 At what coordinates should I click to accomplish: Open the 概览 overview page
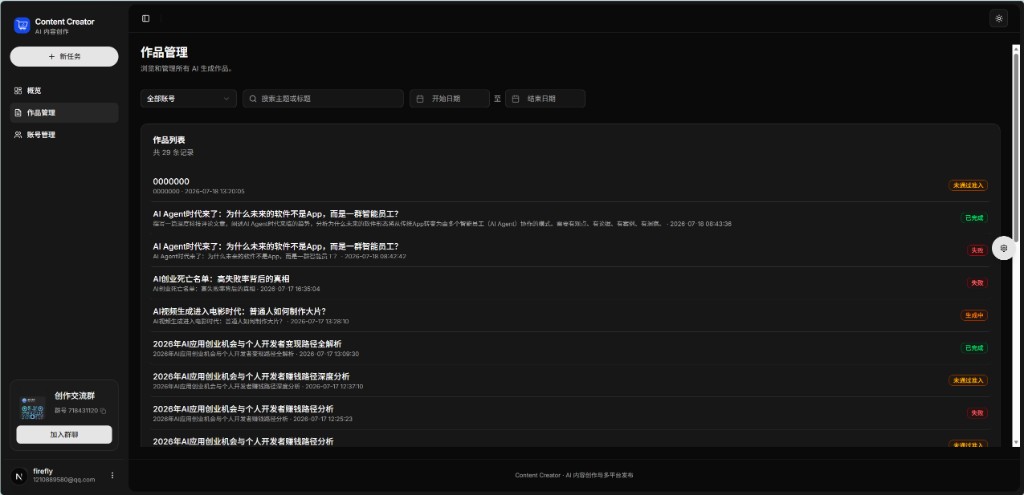pyautogui.click(x=64, y=91)
